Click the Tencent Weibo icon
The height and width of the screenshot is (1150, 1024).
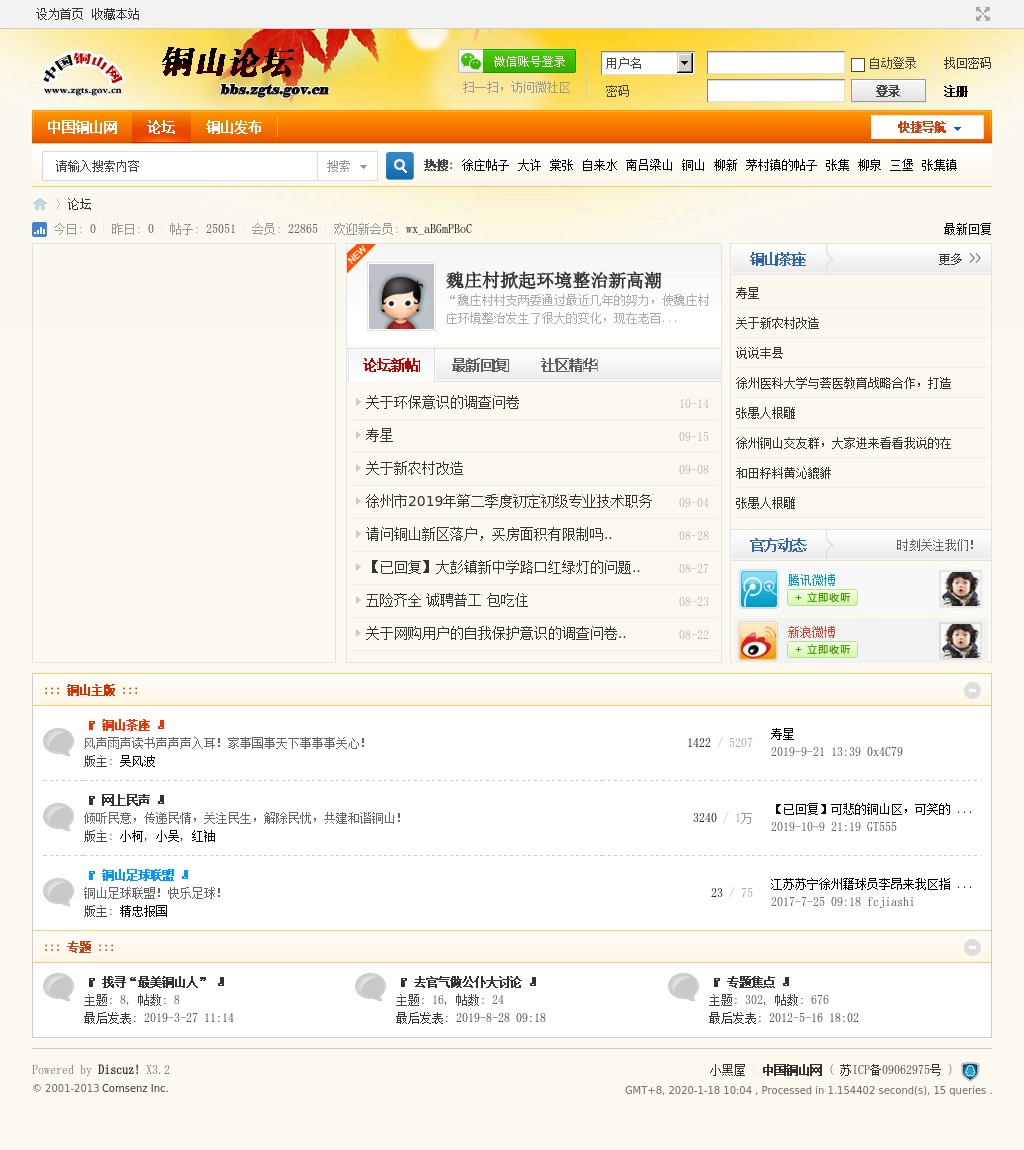point(758,589)
